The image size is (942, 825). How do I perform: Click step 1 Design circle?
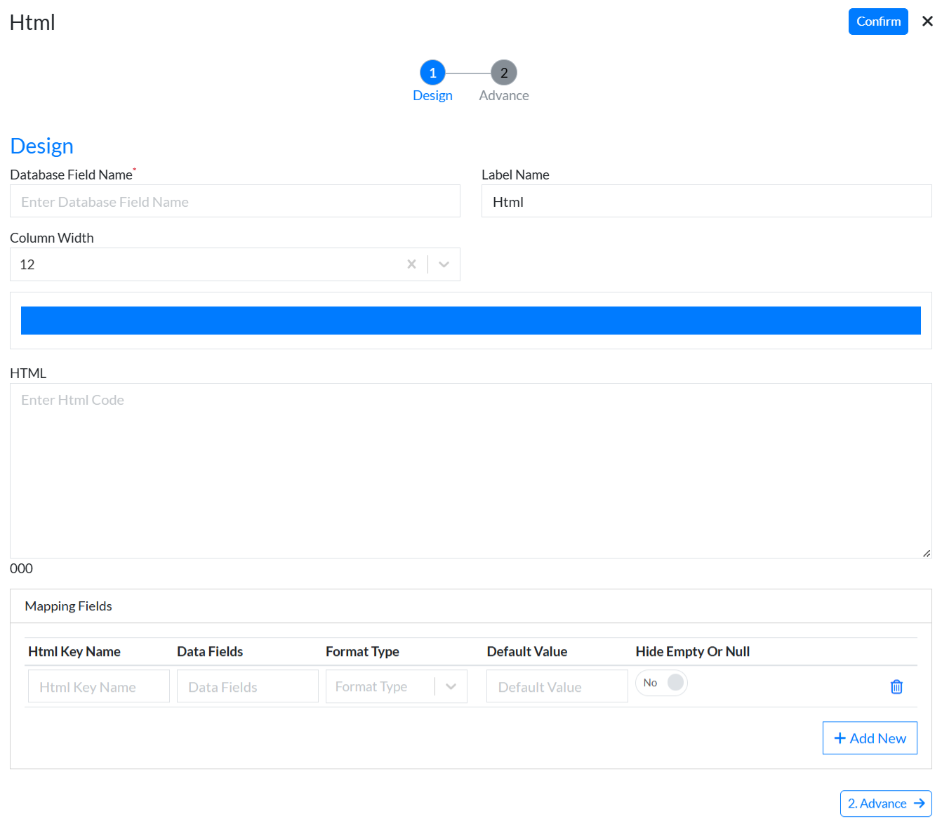[432, 73]
